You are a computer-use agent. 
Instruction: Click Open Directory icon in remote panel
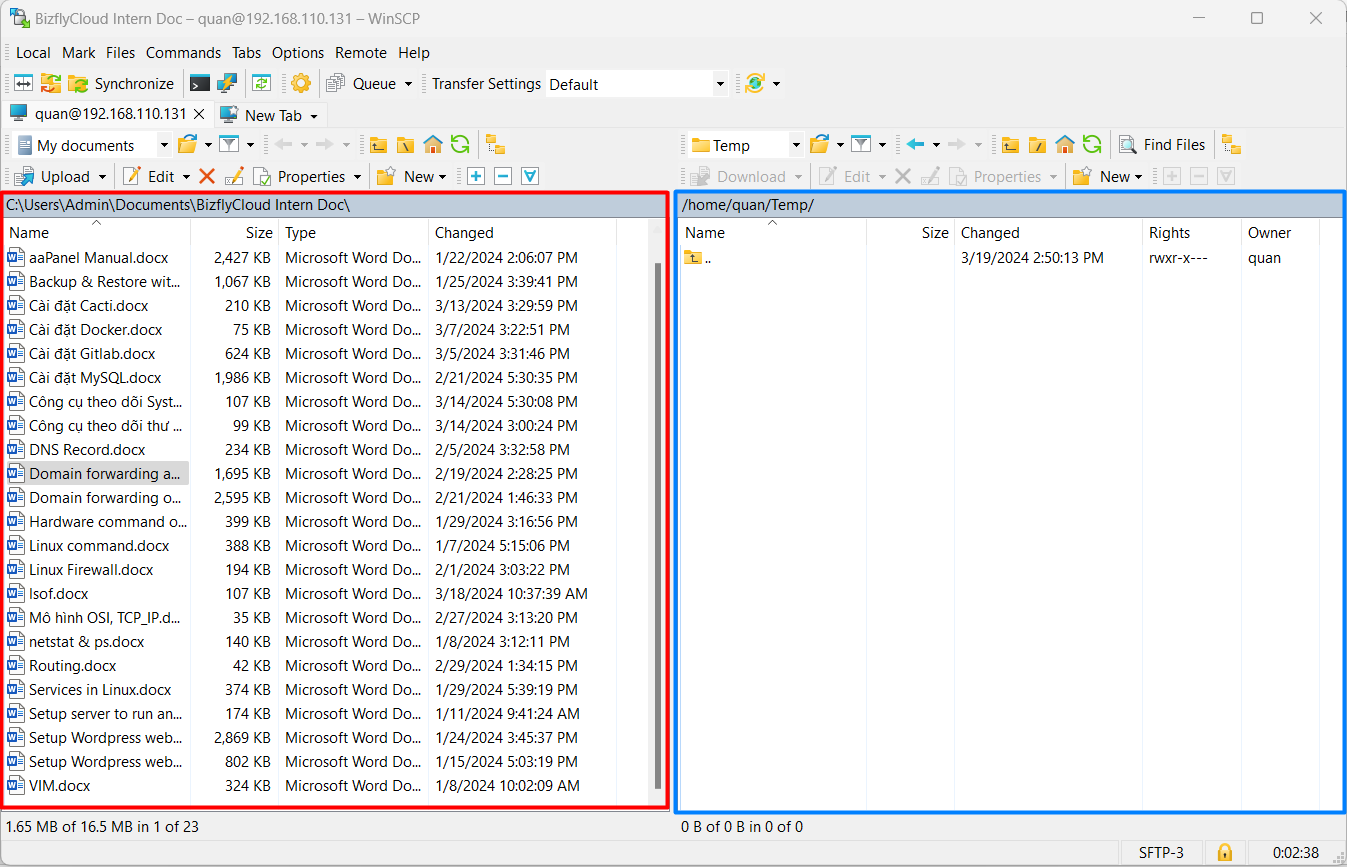tap(819, 145)
